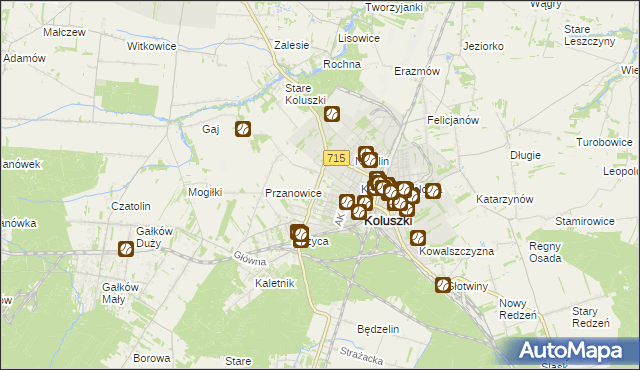Select the Lisowice label
The image size is (640, 370).
coord(359,38)
